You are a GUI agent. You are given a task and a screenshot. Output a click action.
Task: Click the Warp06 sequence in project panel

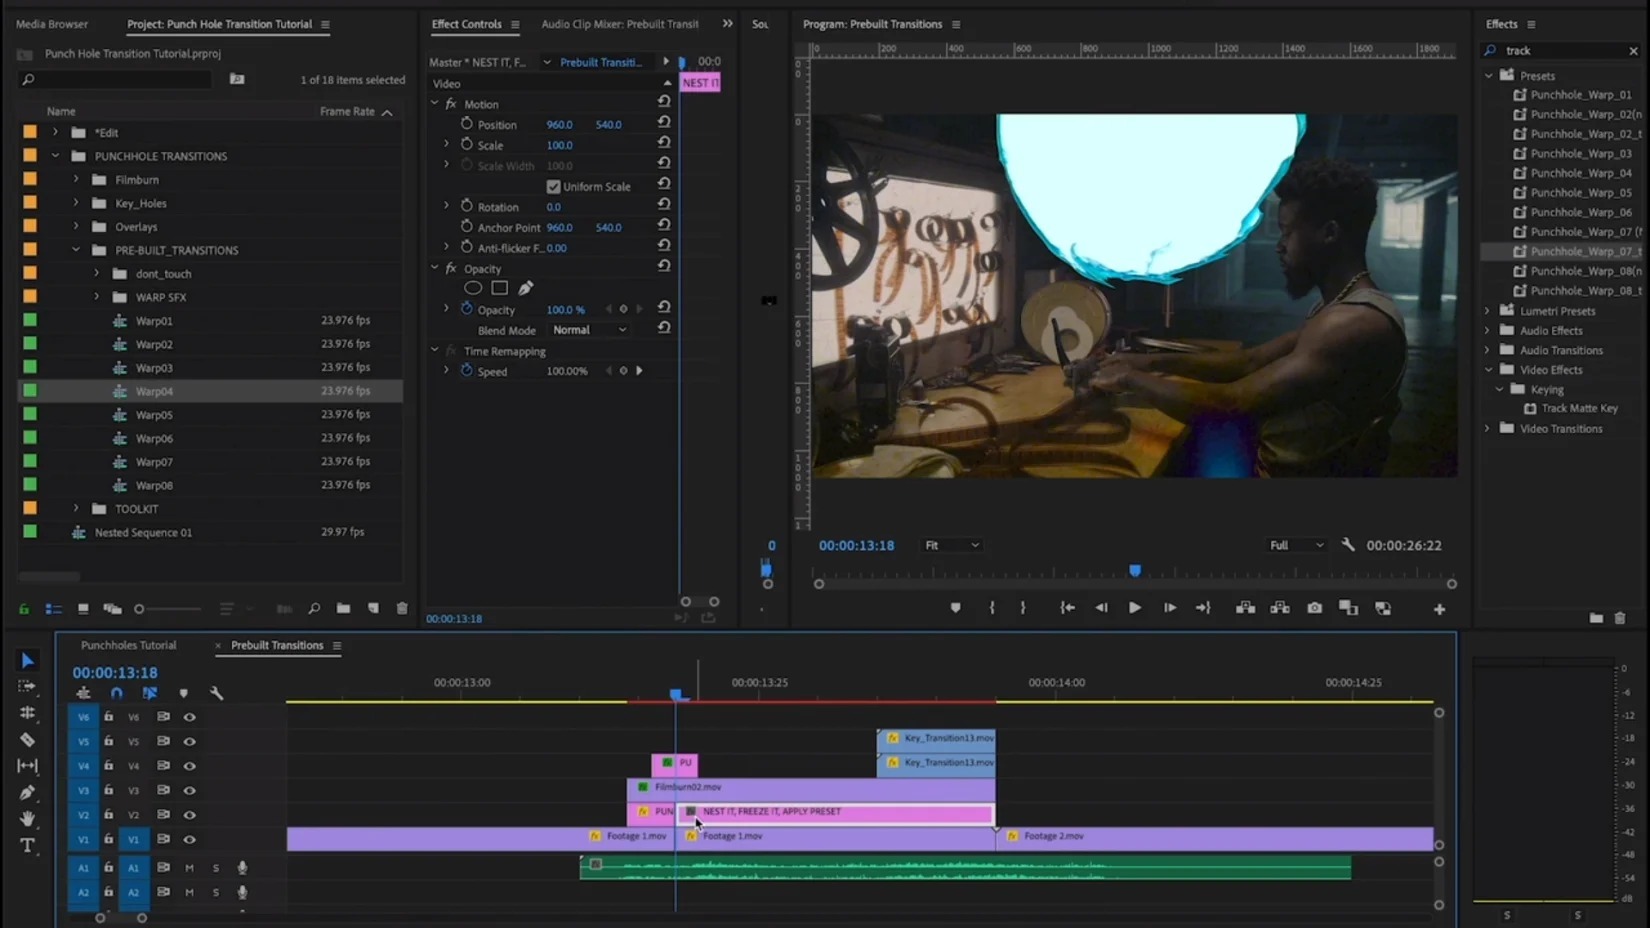tap(154, 438)
